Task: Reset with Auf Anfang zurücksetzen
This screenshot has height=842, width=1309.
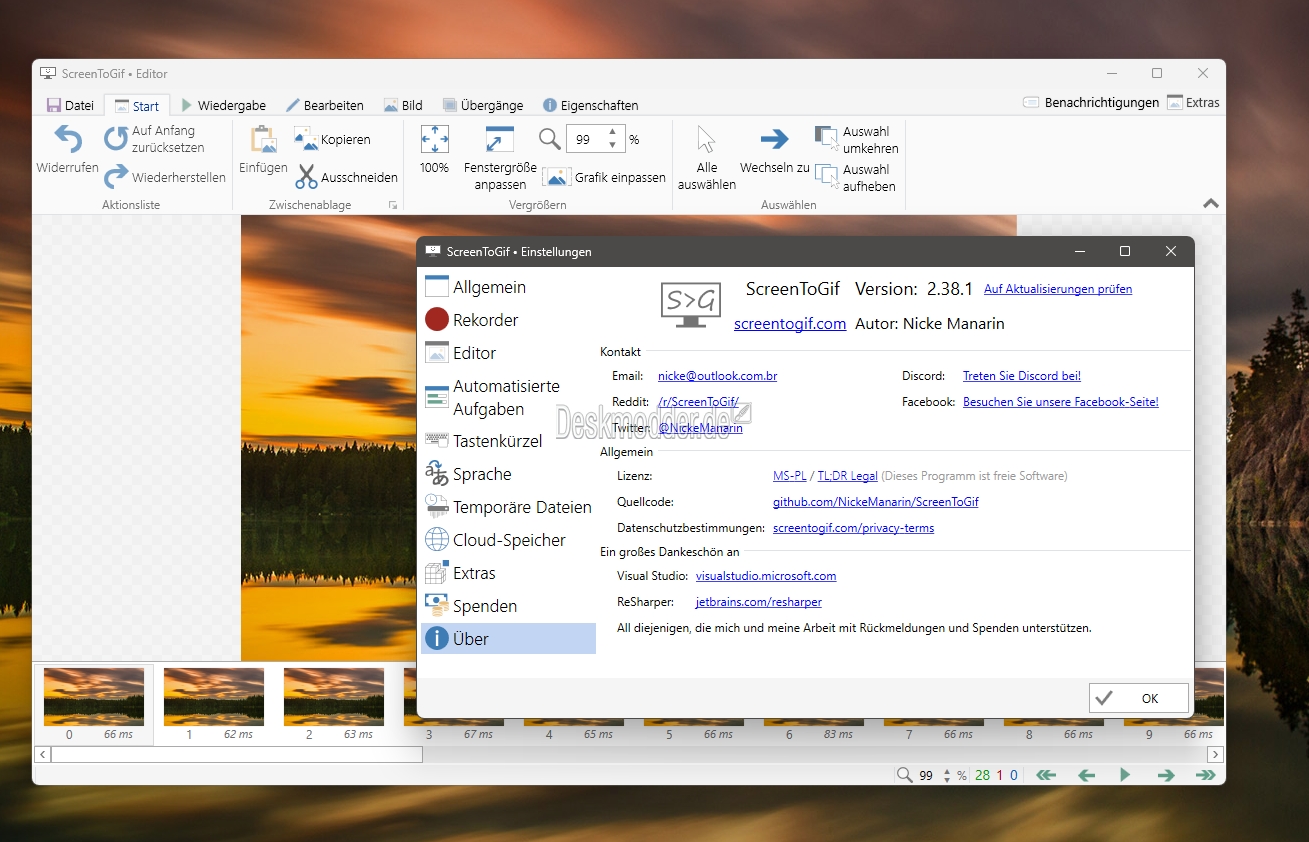Action: pyautogui.click(x=154, y=139)
